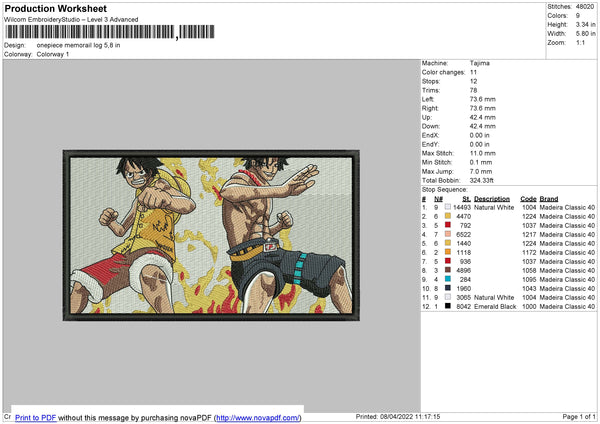Click the embroidery design preview image

[x=211, y=235]
